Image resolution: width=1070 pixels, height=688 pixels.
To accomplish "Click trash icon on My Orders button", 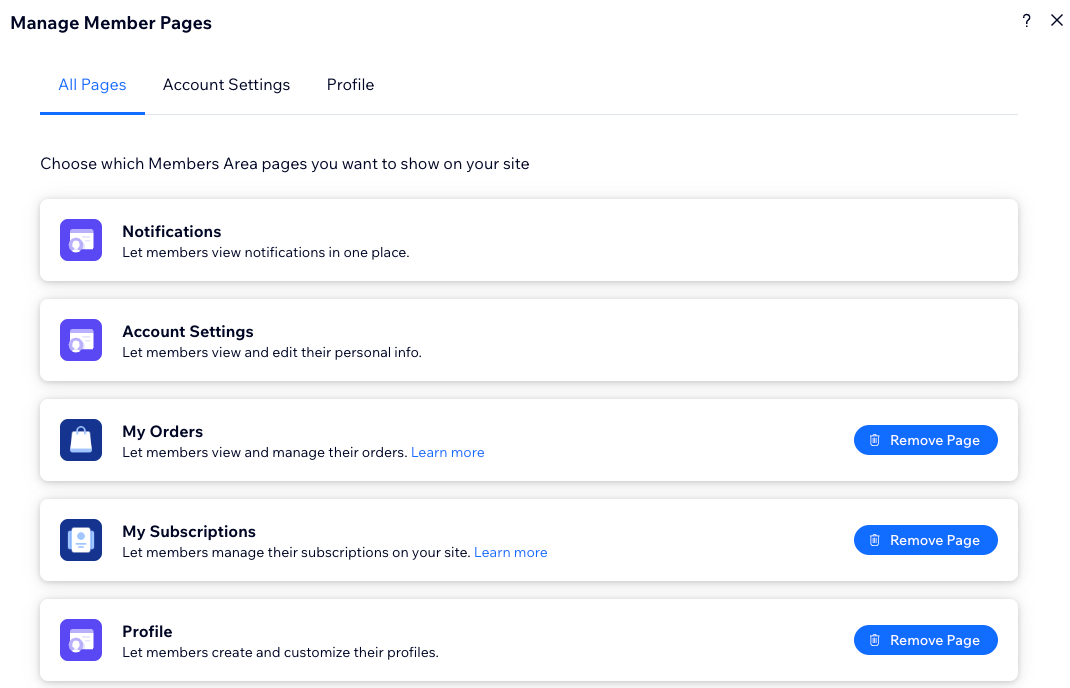I will (875, 440).
